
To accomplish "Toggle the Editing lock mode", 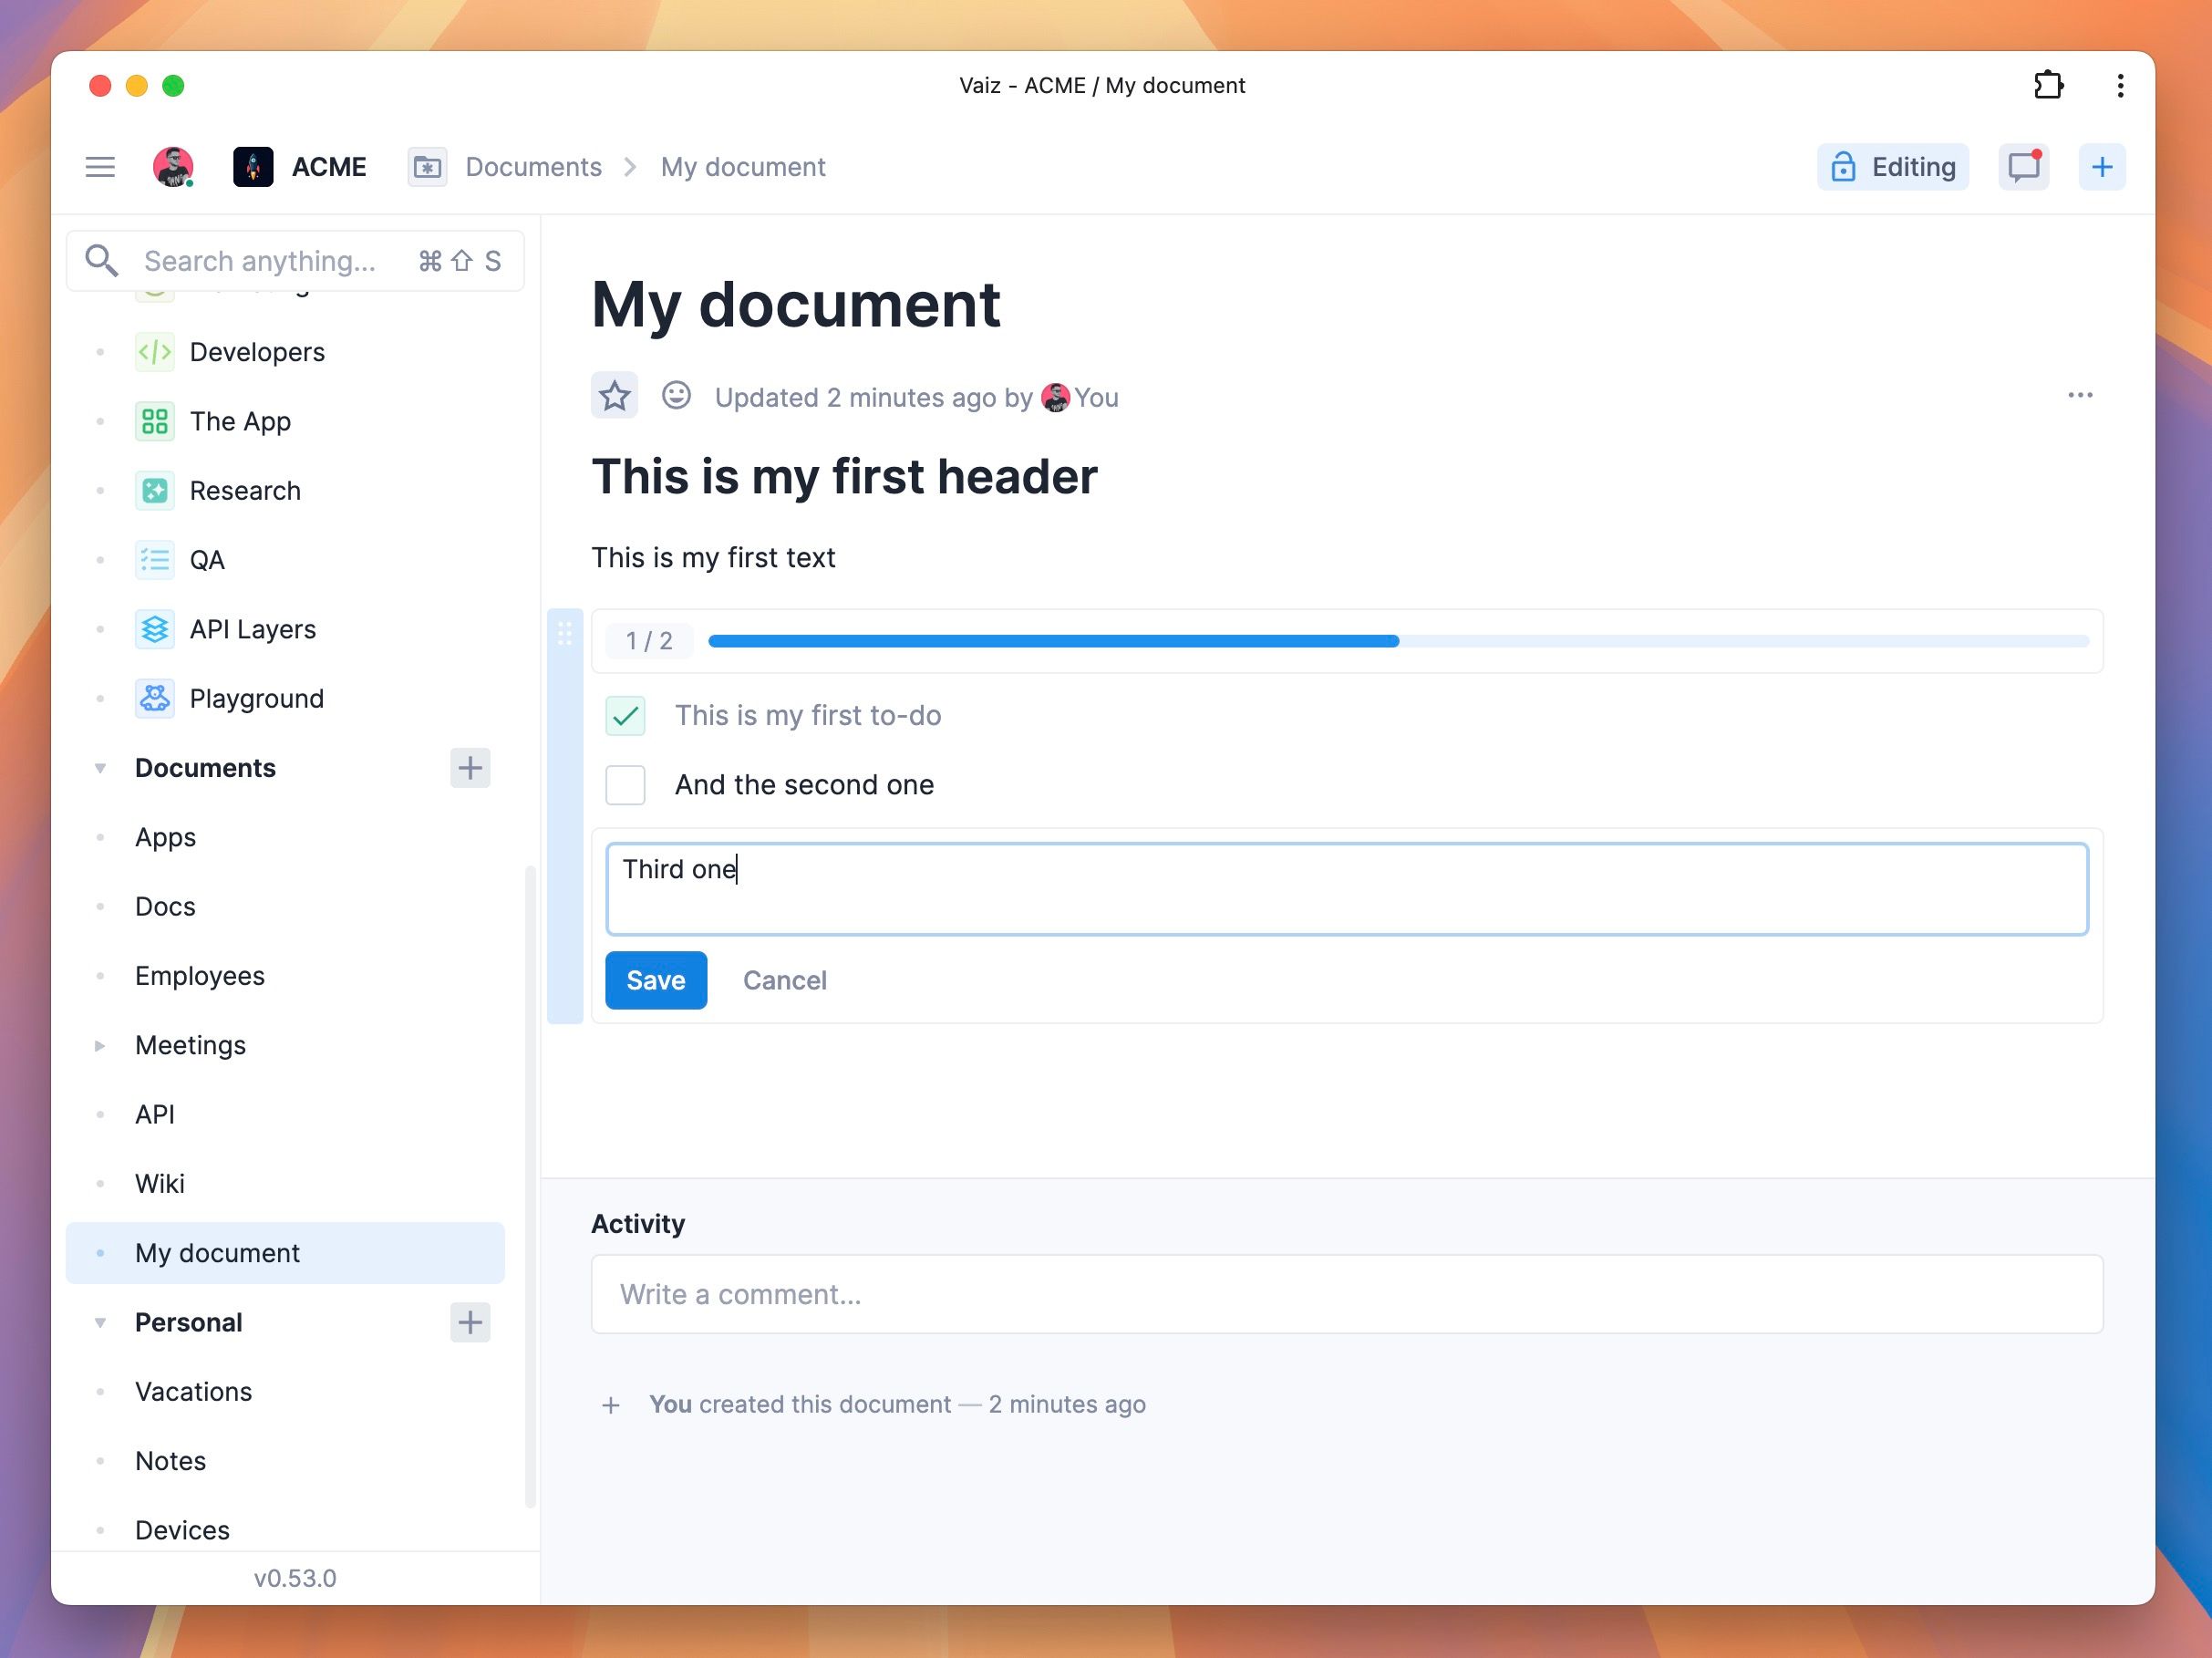I will 1892,166.
